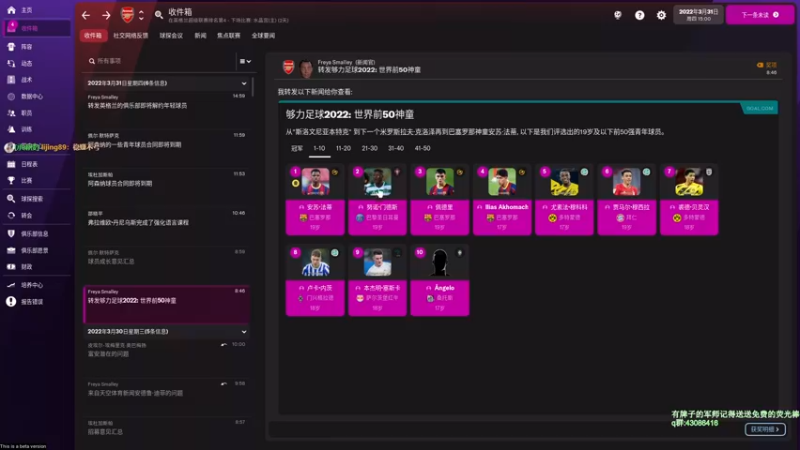Open the inbox filter list dropdown
Viewport: 800px width, 450px height.
pyautogui.click(x=245, y=61)
